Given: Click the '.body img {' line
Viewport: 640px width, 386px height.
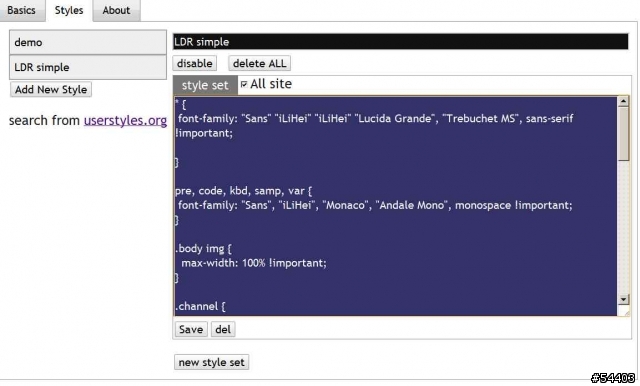Looking at the screenshot, I should coord(204,248).
